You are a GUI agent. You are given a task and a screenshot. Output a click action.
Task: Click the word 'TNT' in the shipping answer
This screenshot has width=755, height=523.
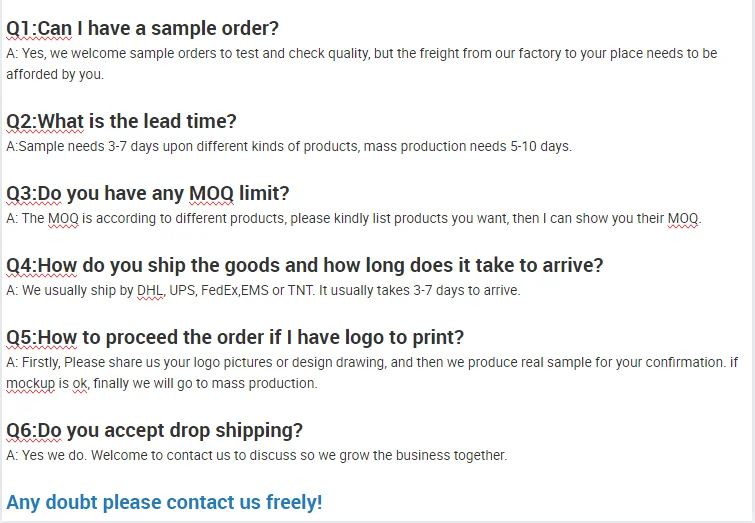coord(300,290)
